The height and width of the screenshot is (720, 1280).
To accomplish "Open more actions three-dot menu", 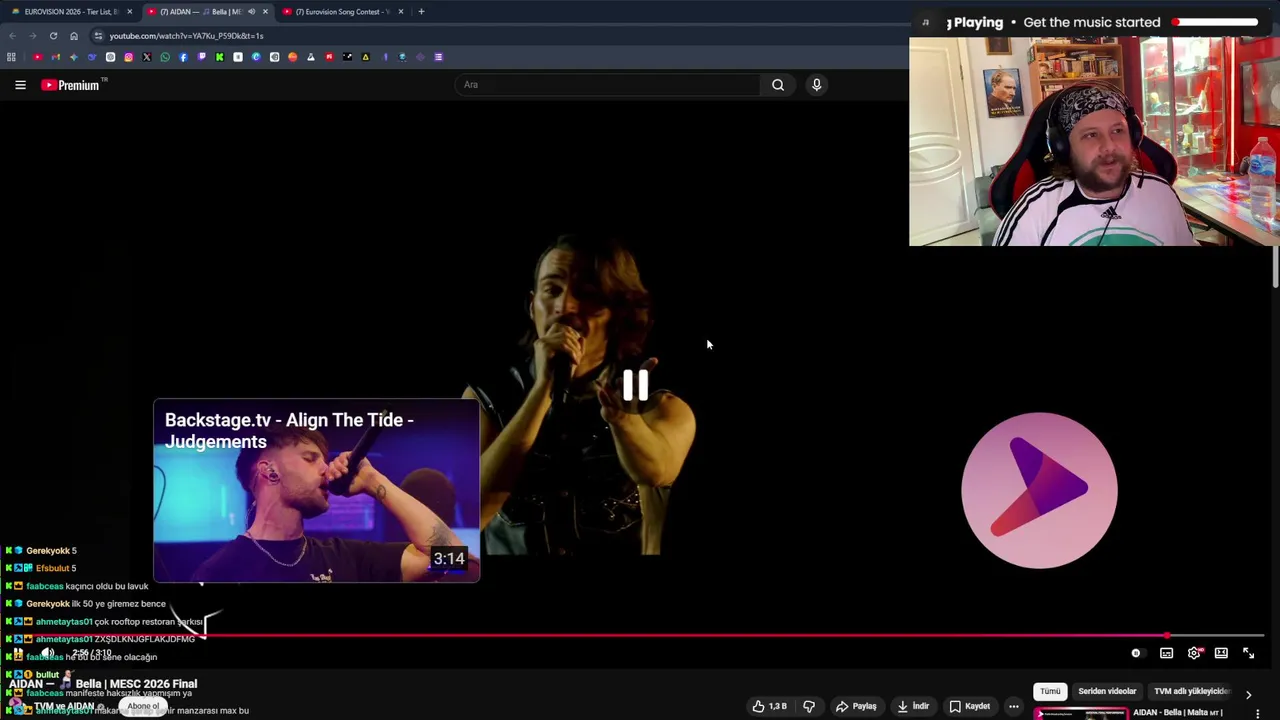I will 1013,706.
